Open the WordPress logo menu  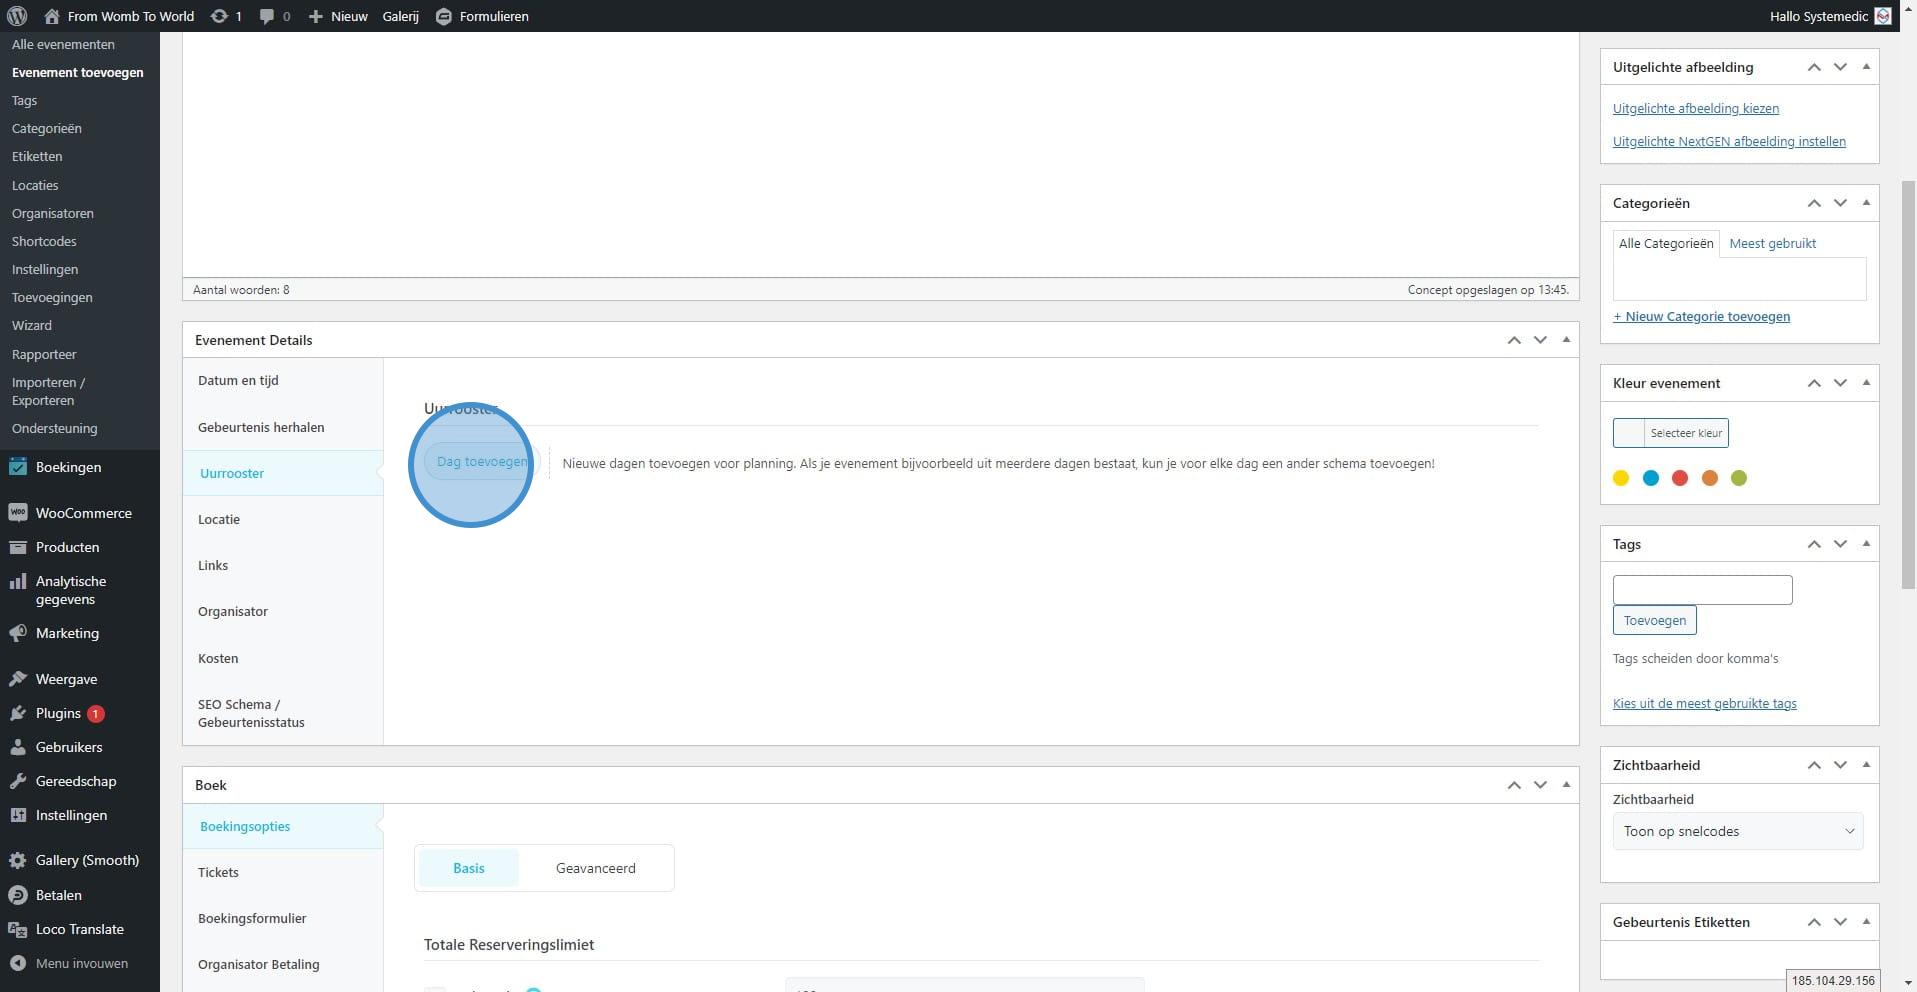tap(17, 16)
